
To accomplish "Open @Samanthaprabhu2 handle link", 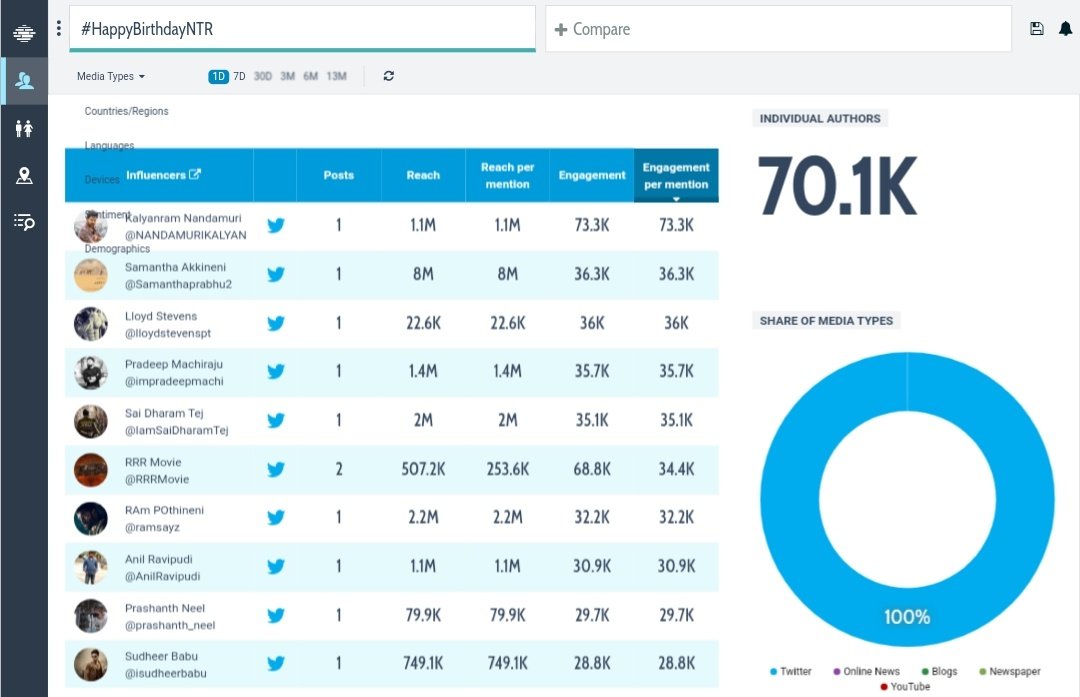I will click(178, 284).
